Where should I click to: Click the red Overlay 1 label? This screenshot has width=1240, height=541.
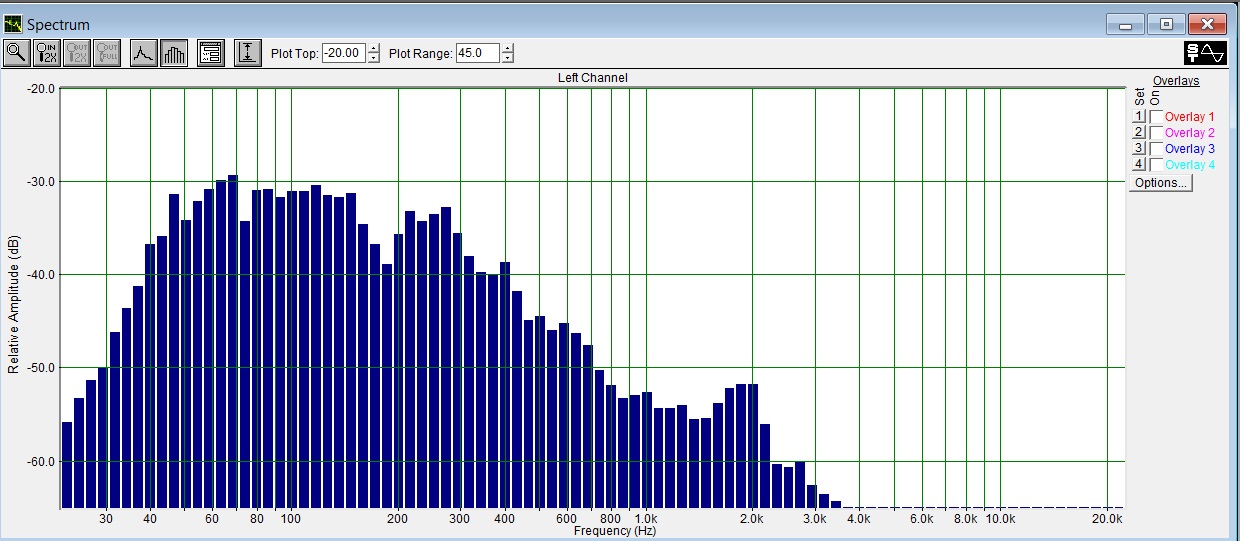pyautogui.click(x=1189, y=117)
